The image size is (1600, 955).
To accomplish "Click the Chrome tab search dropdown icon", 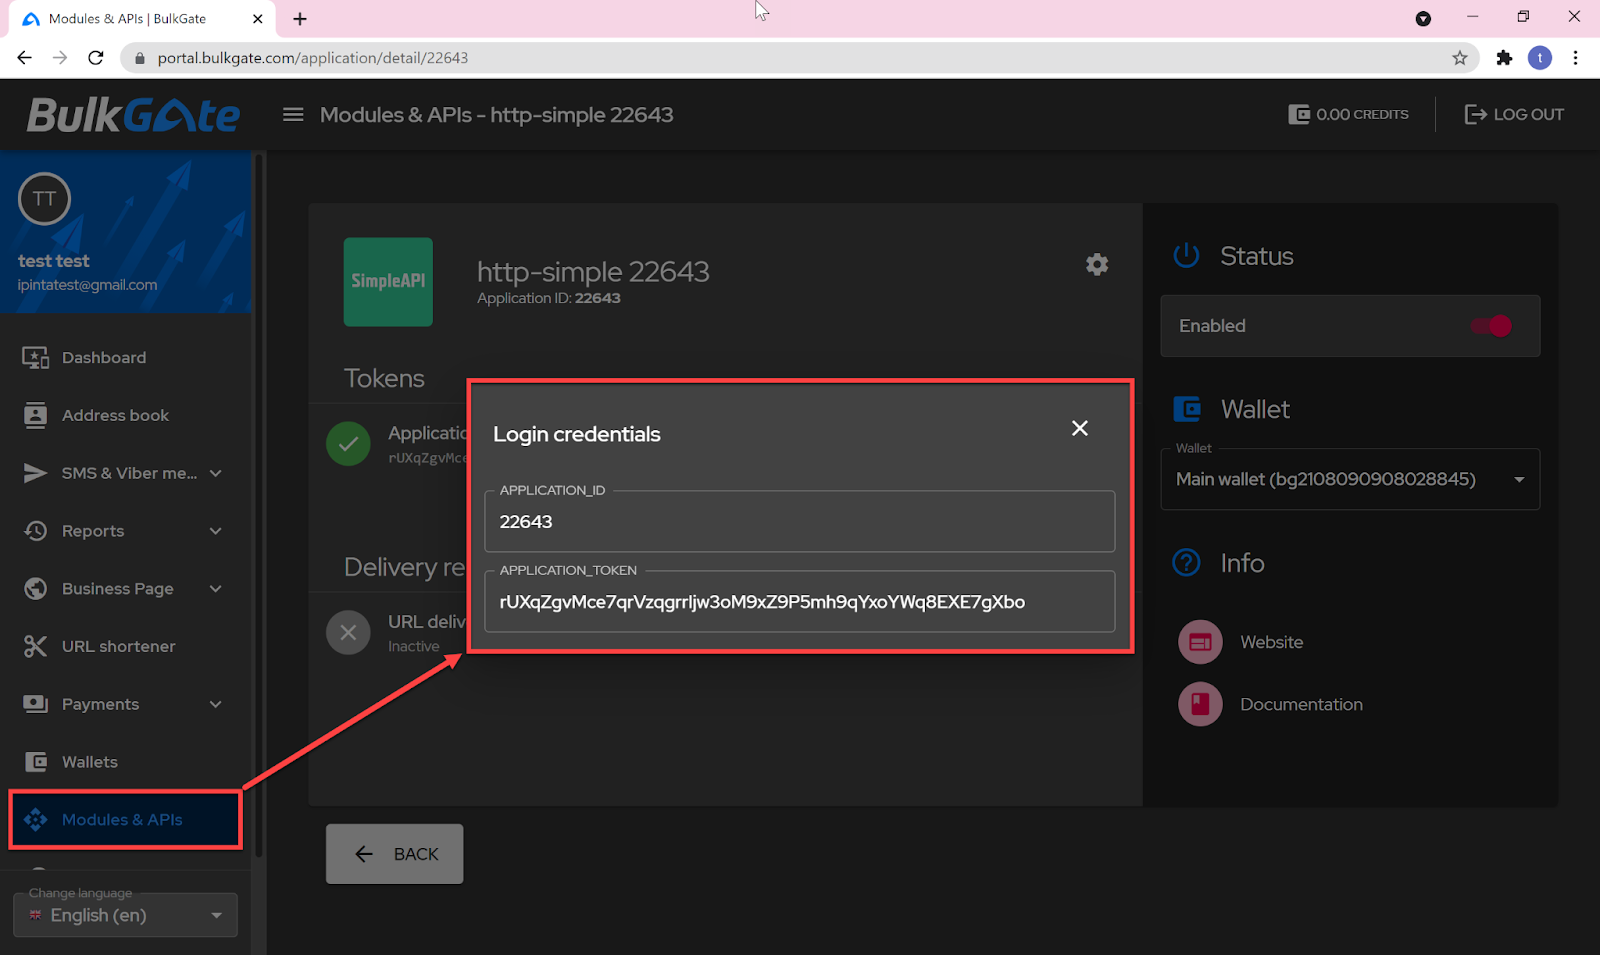I will pyautogui.click(x=1423, y=18).
